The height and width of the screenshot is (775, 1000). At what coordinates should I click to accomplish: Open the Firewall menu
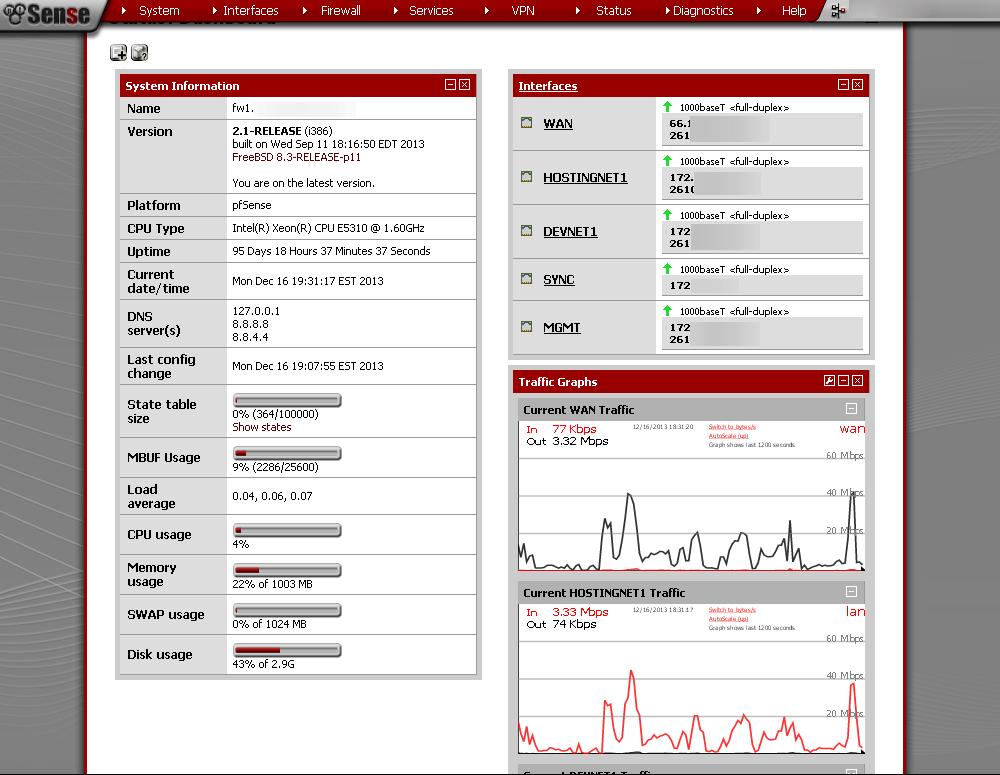[x=340, y=11]
